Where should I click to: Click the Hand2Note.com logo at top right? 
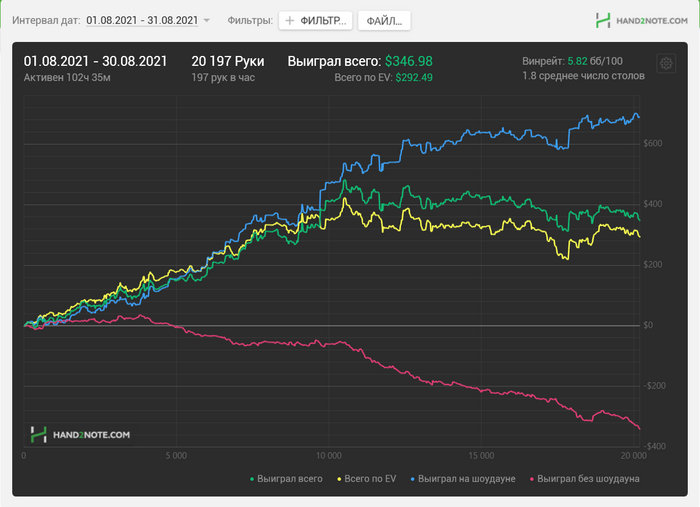pos(642,21)
